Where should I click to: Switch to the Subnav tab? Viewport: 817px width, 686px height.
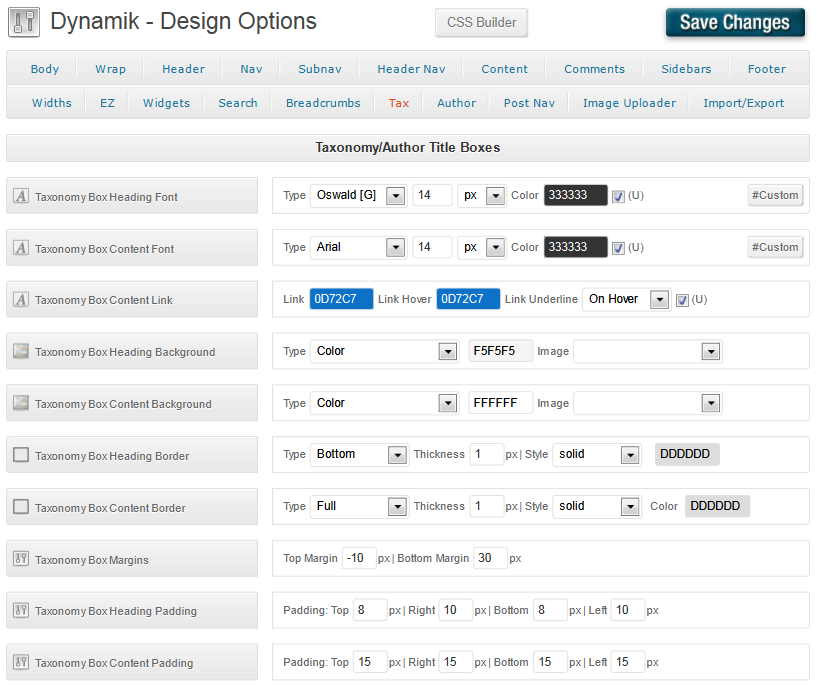320,69
